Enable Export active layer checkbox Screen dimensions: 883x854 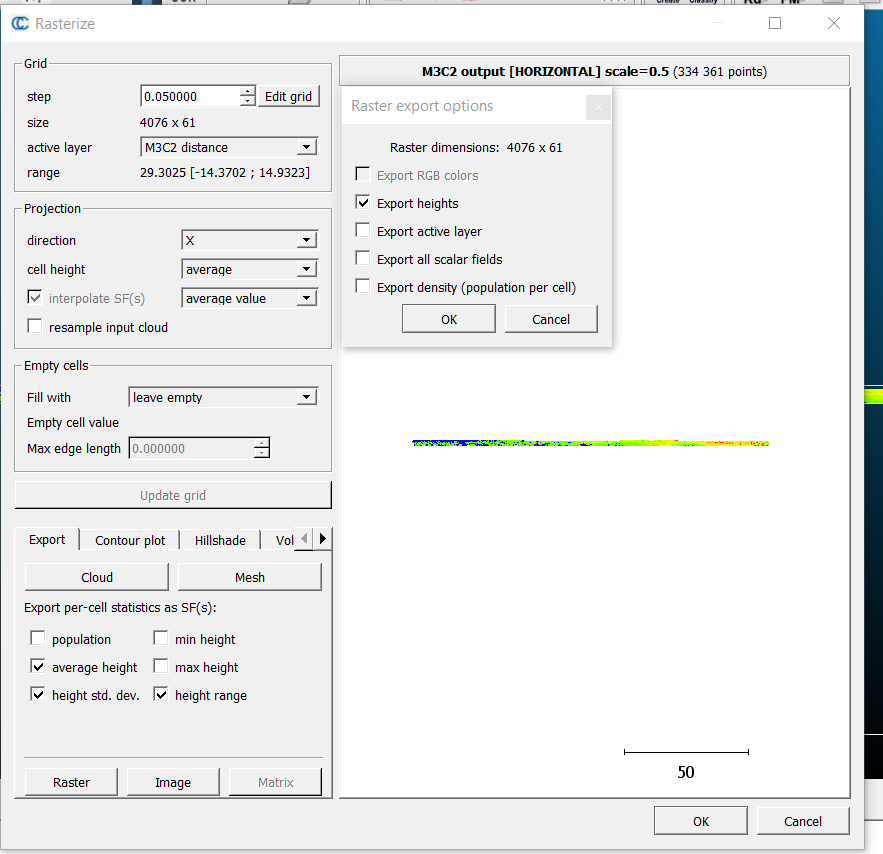[363, 231]
